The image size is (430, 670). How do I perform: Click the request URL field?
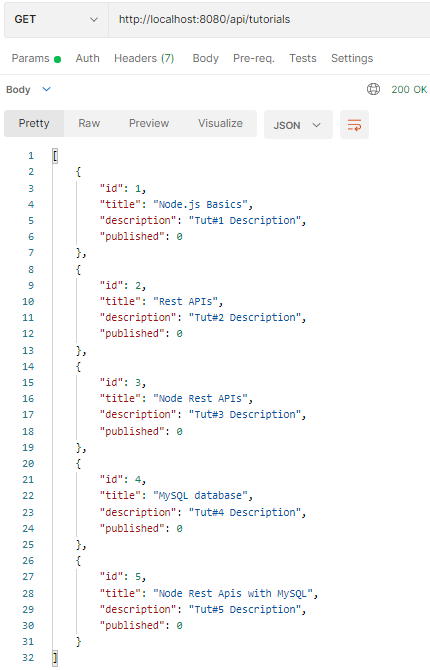(269, 20)
